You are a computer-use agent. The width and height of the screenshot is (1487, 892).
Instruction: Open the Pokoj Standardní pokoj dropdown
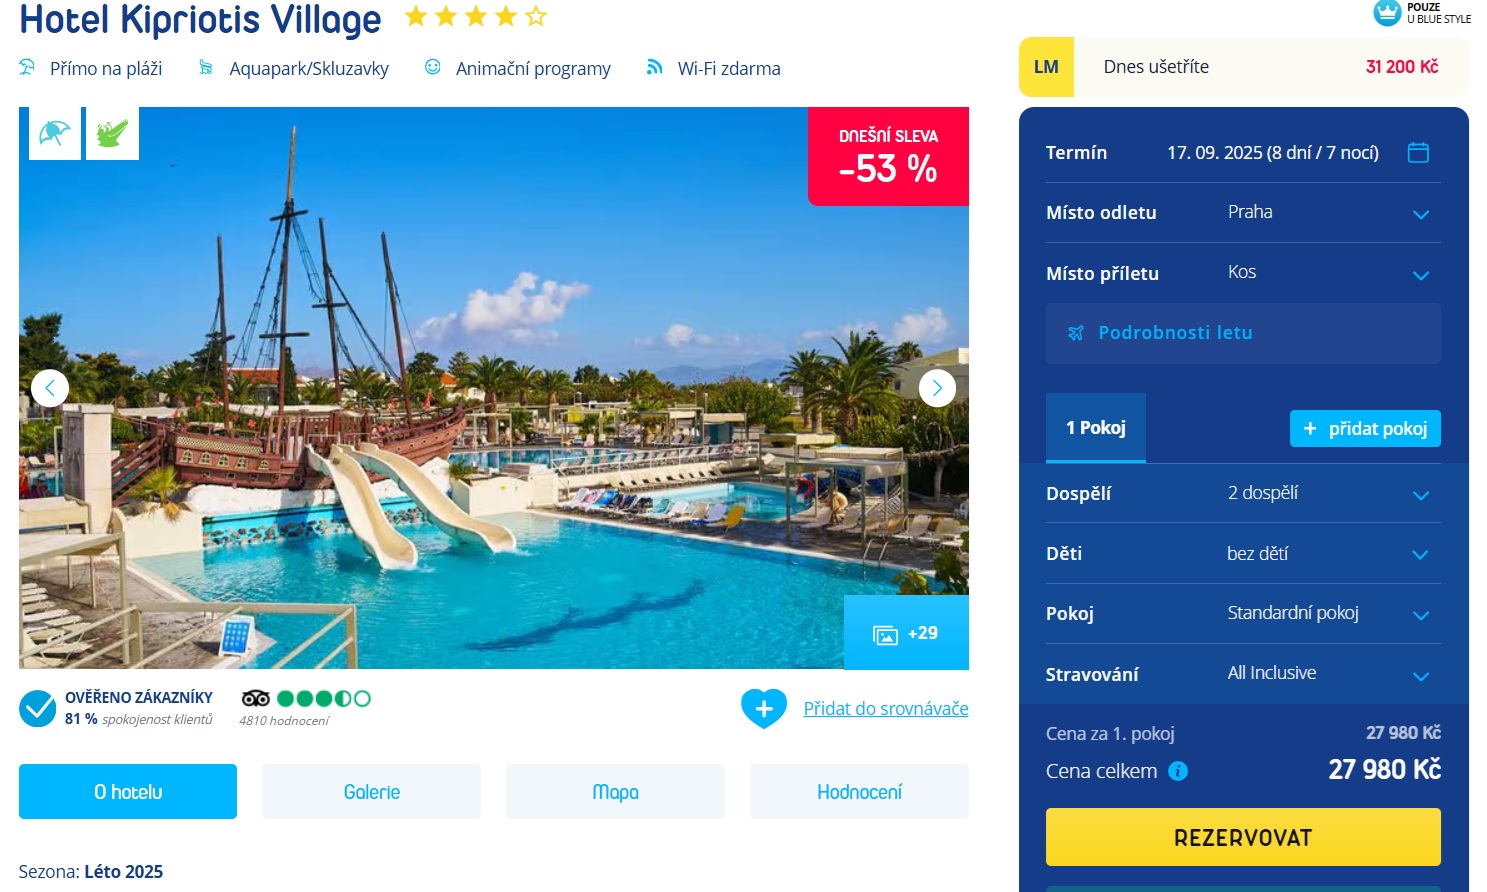(1243, 613)
